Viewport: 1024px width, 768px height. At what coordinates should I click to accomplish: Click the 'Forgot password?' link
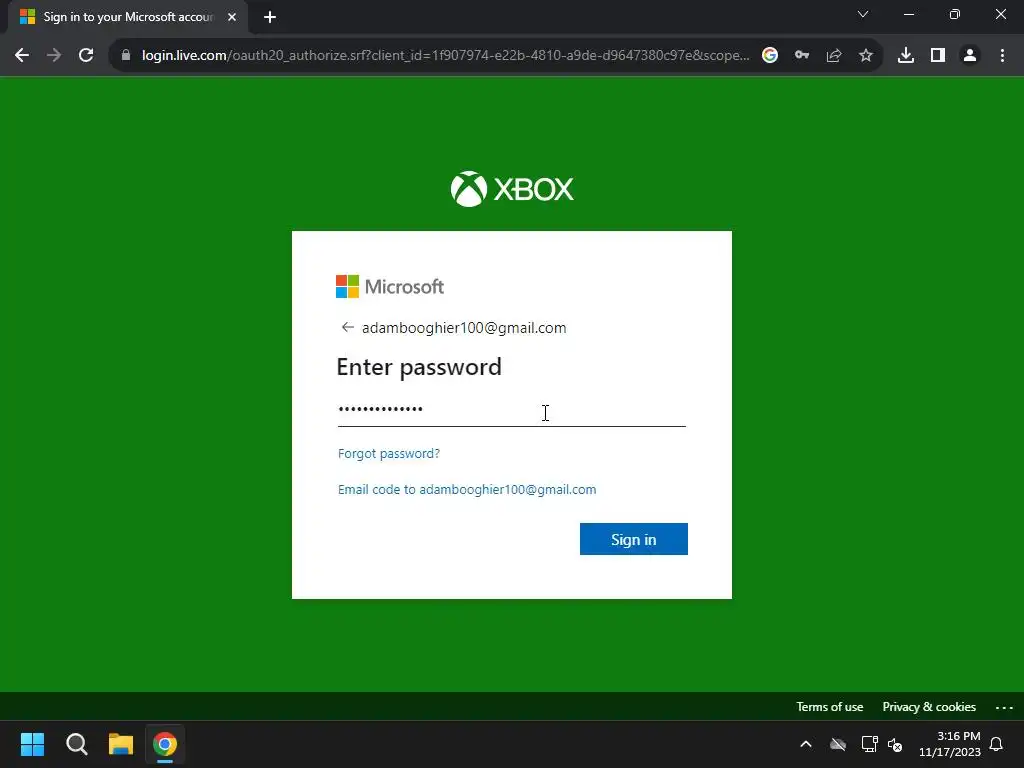pos(389,453)
